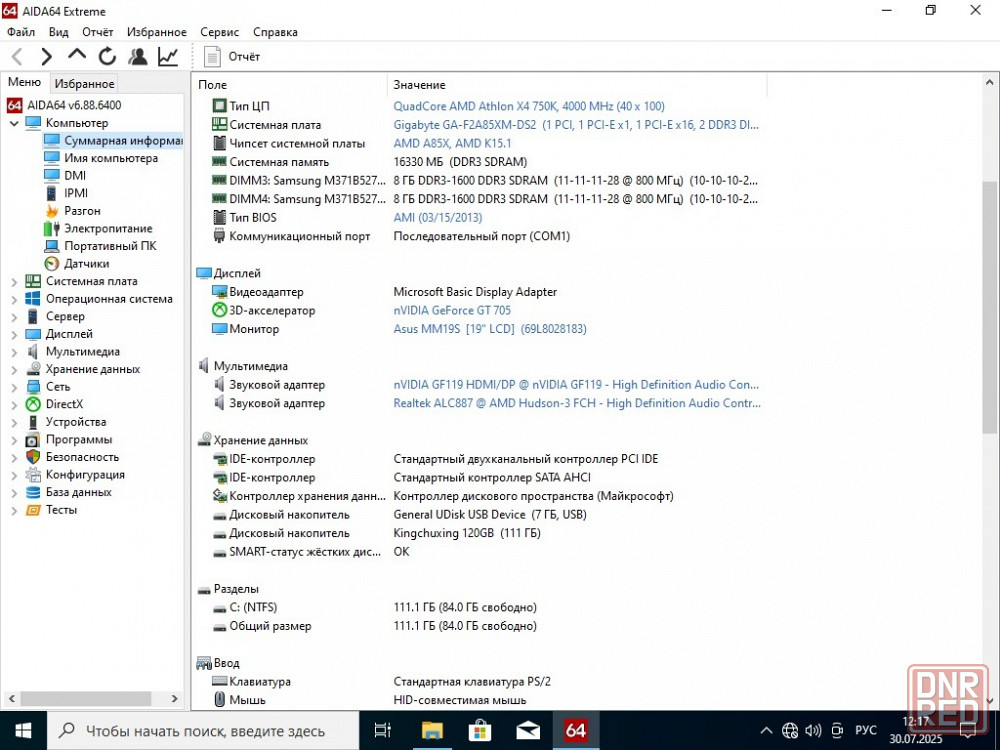Go up one level with the up arrow
Viewport: 1000px width, 750px height.
(77, 55)
